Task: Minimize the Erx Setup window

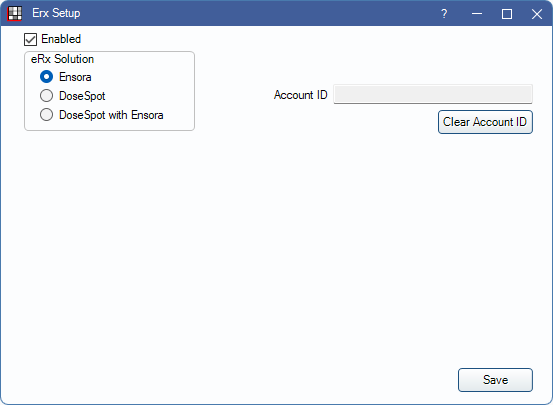Action: [477, 14]
